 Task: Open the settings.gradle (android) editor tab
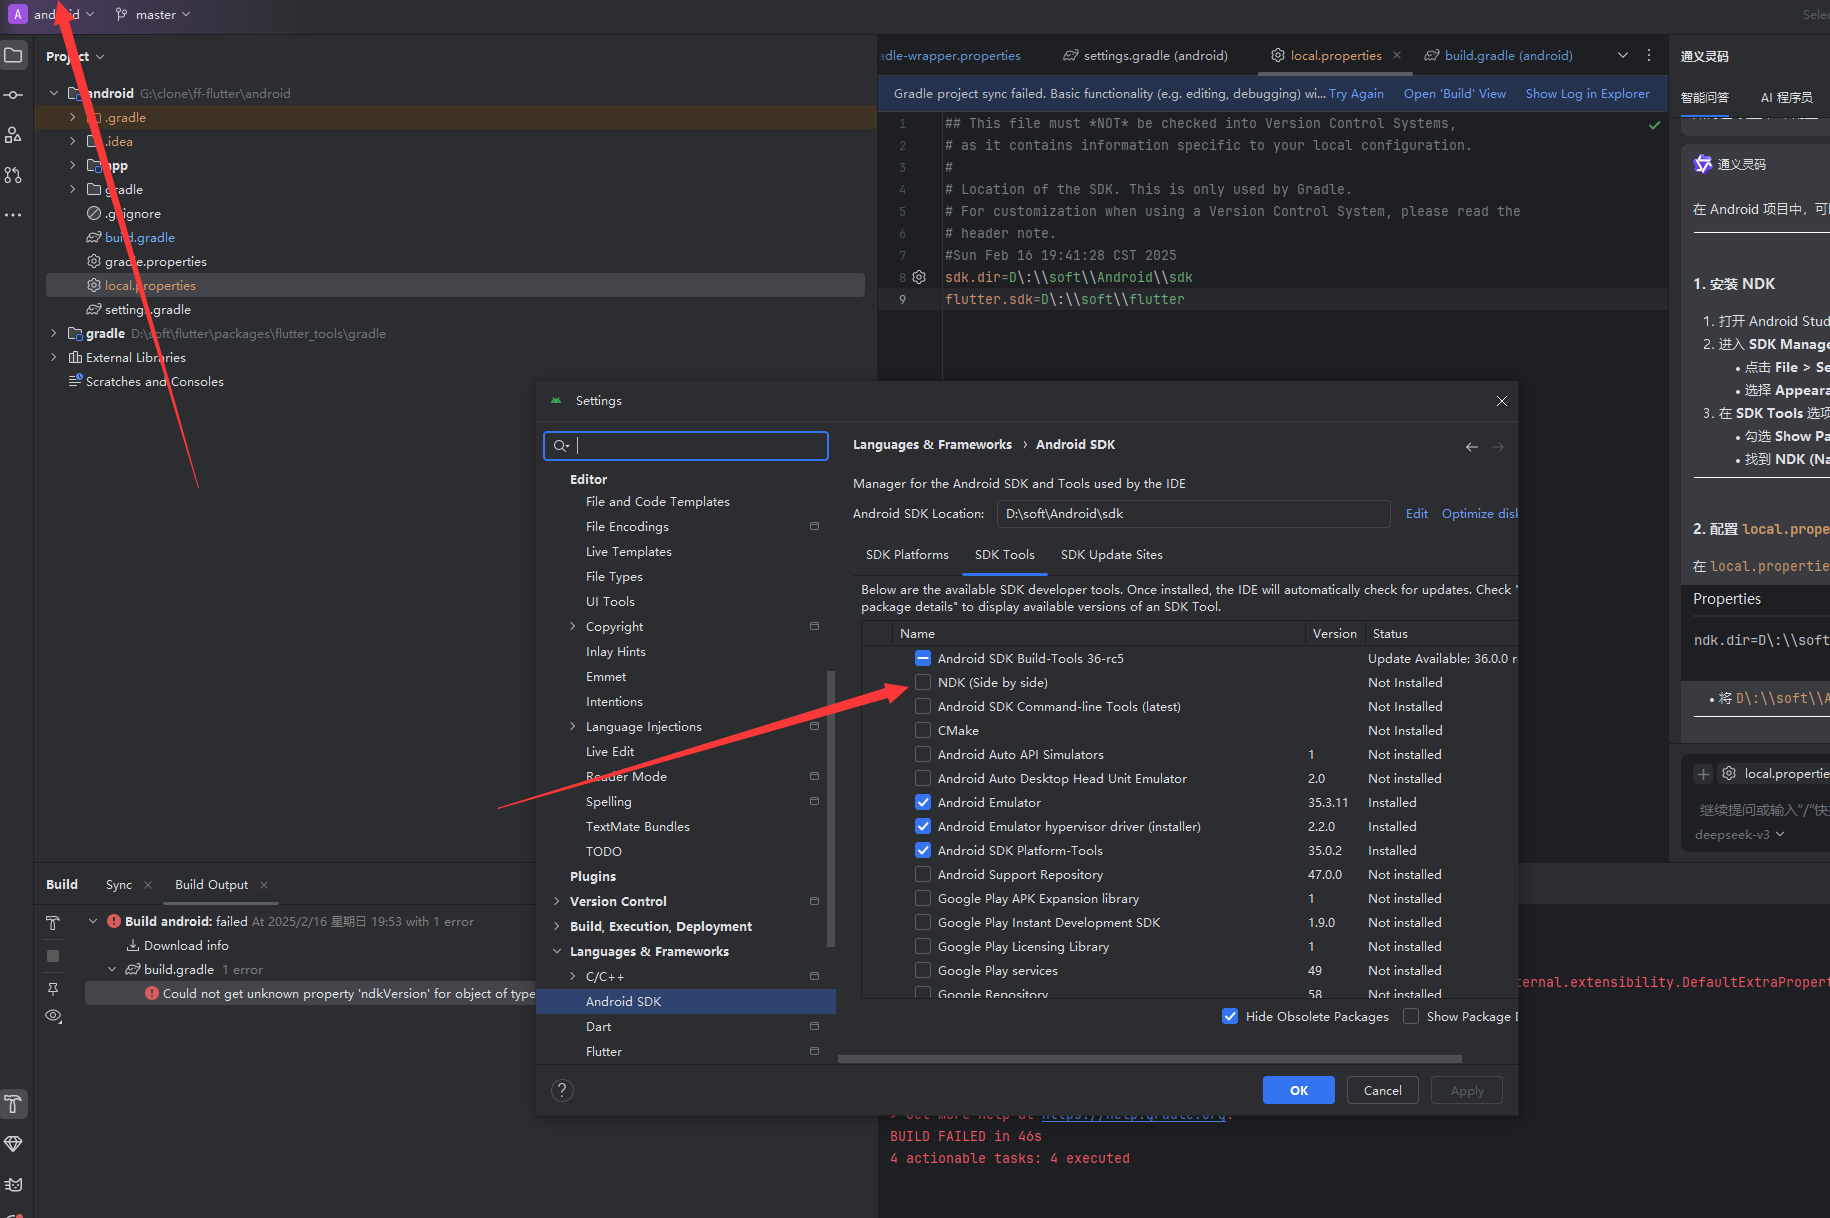click(x=1145, y=55)
